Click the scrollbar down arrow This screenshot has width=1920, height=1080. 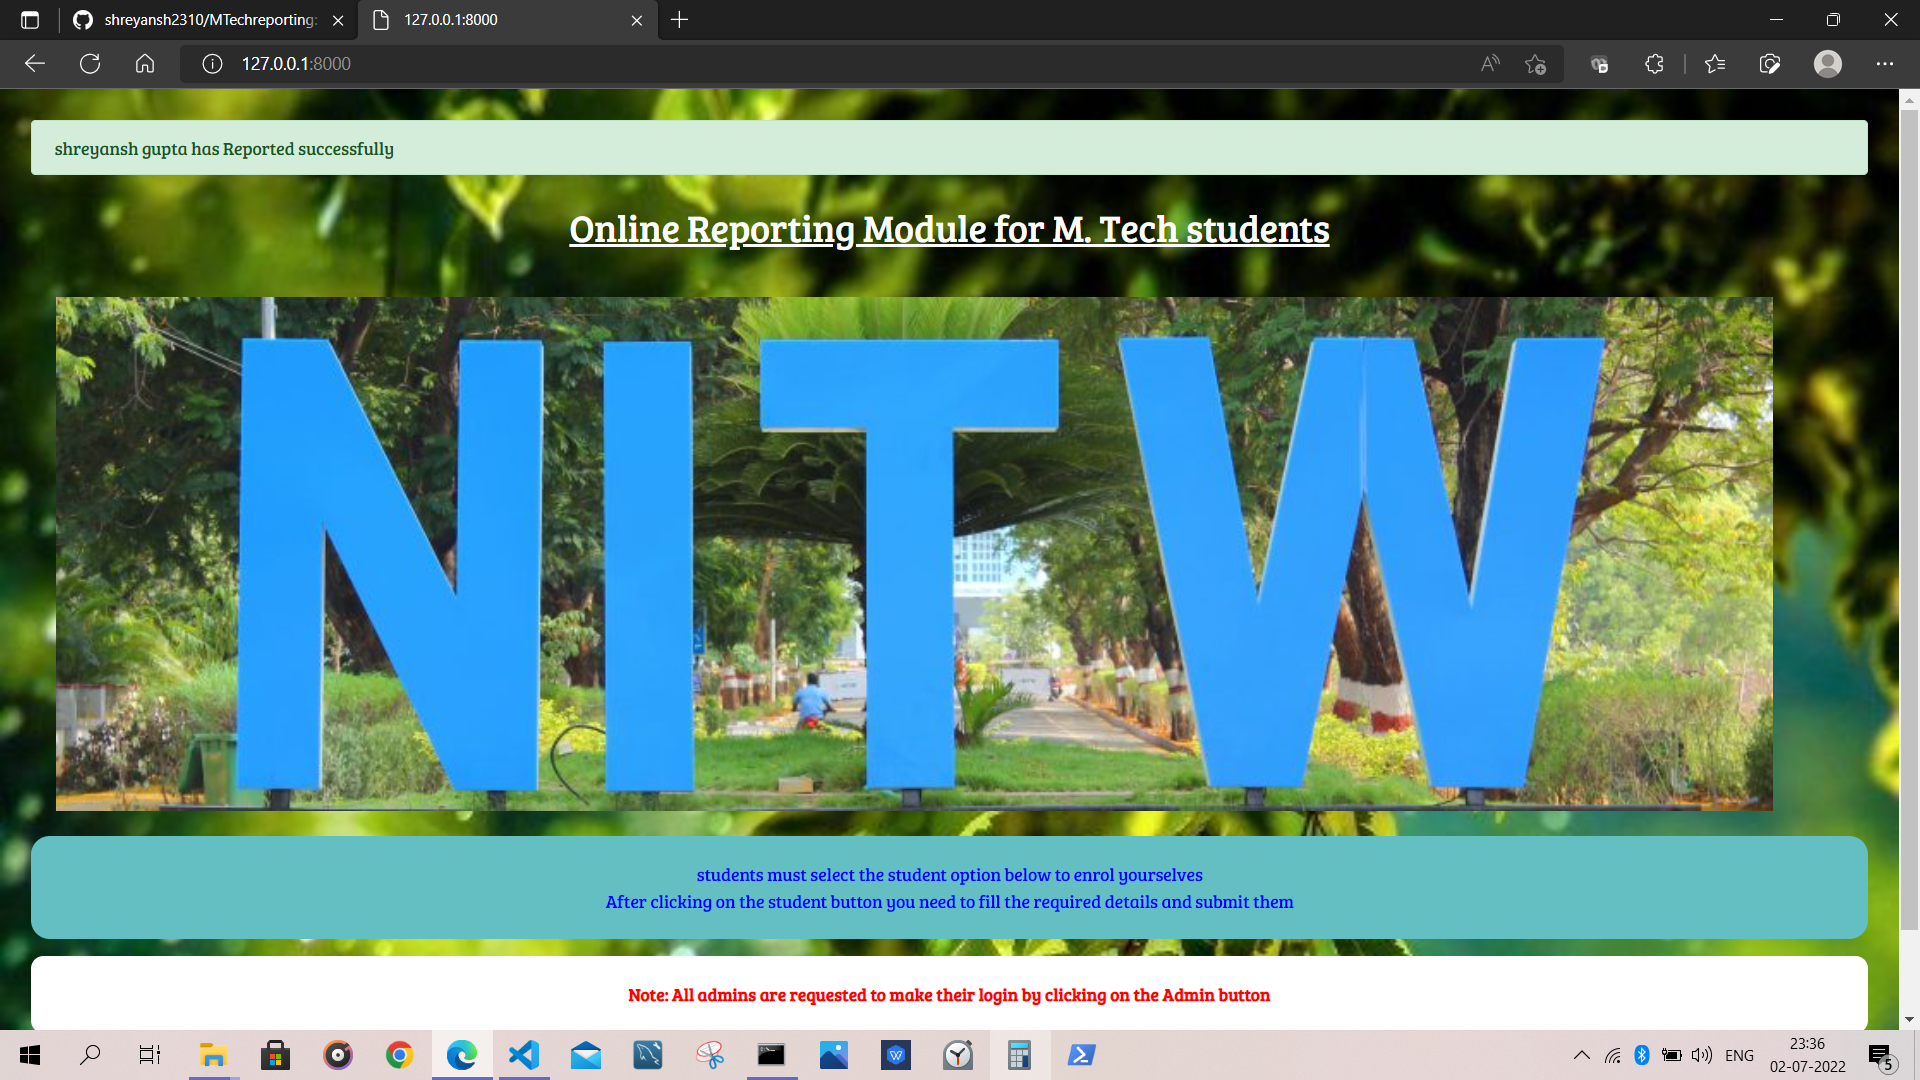1909,1020
